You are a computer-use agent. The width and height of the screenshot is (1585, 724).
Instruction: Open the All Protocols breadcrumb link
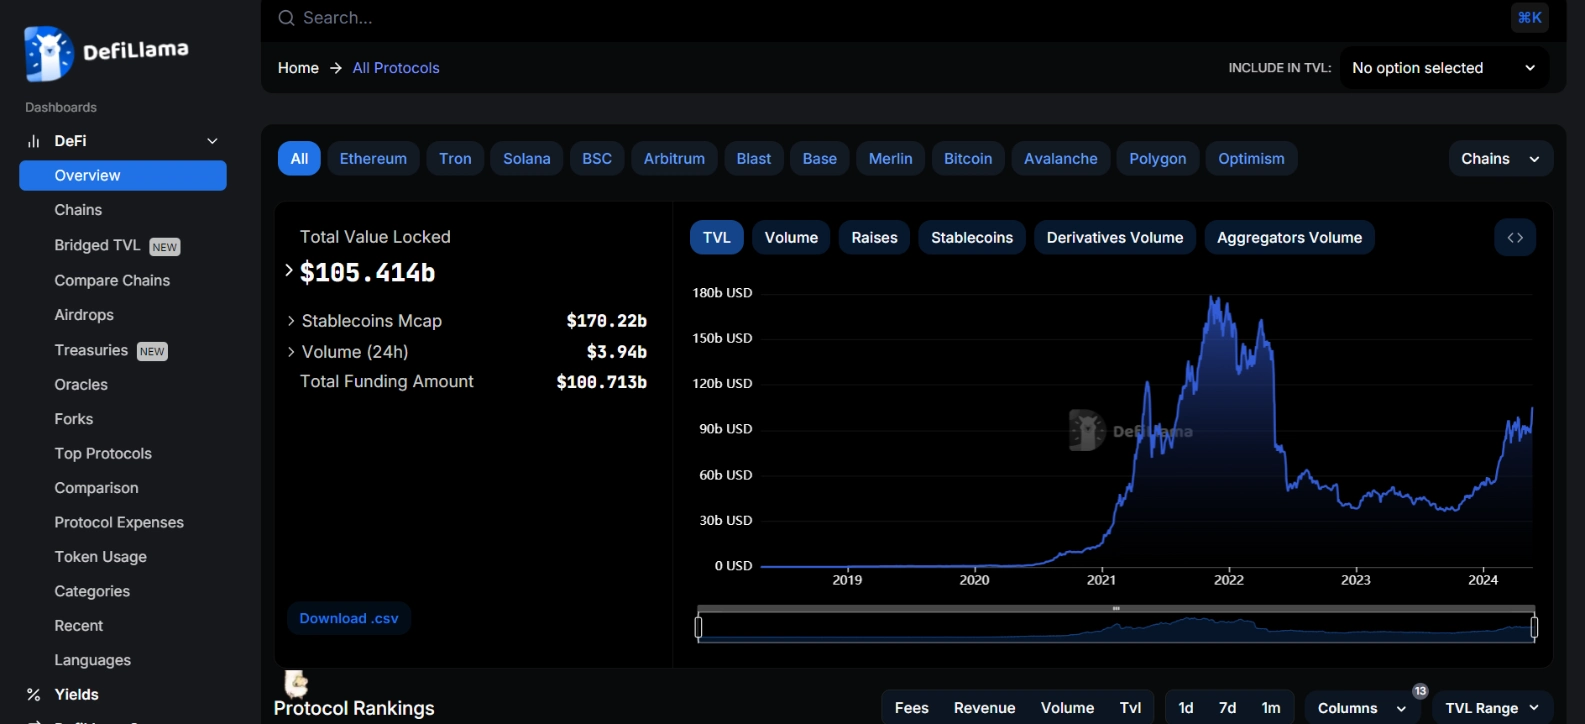coord(396,68)
